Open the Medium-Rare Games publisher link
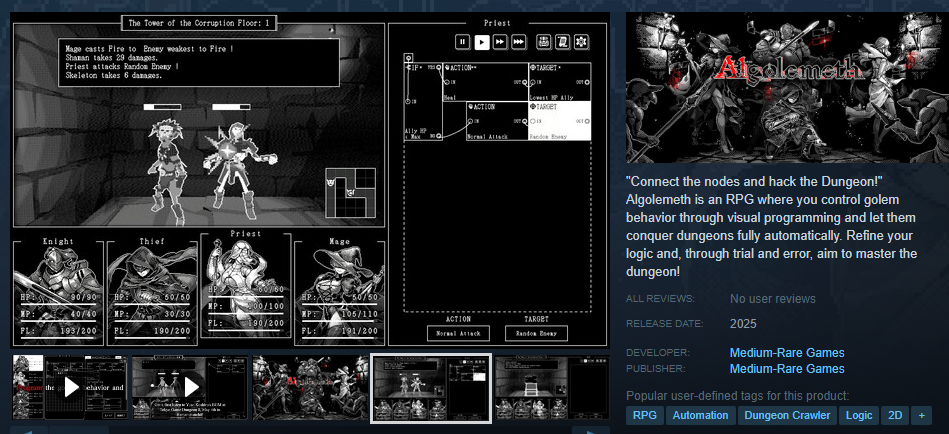 coord(787,369)
